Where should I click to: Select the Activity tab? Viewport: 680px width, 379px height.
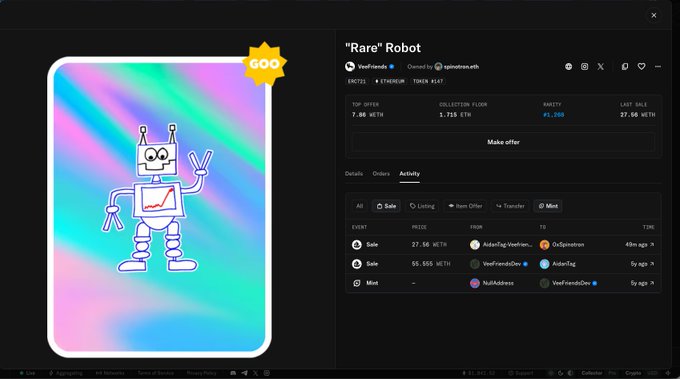pyautogui.click(x=409, y=173)
